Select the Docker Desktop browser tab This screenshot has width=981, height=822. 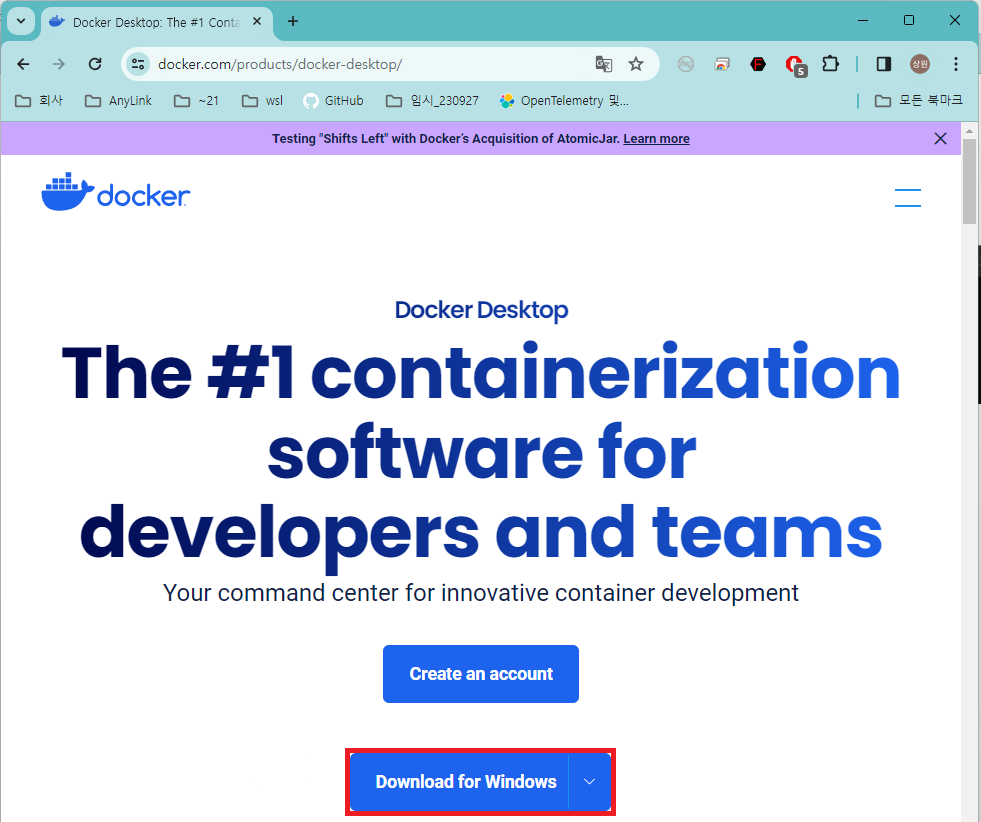[x=156, y=23]
